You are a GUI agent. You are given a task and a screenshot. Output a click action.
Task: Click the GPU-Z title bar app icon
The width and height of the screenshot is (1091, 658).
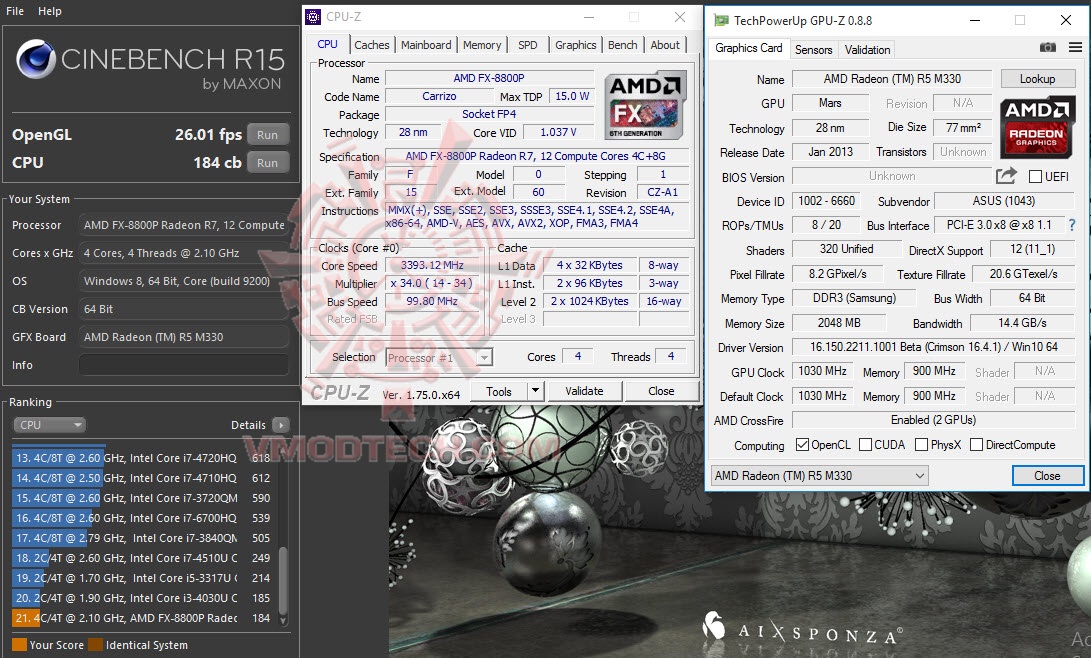(722, 21)
